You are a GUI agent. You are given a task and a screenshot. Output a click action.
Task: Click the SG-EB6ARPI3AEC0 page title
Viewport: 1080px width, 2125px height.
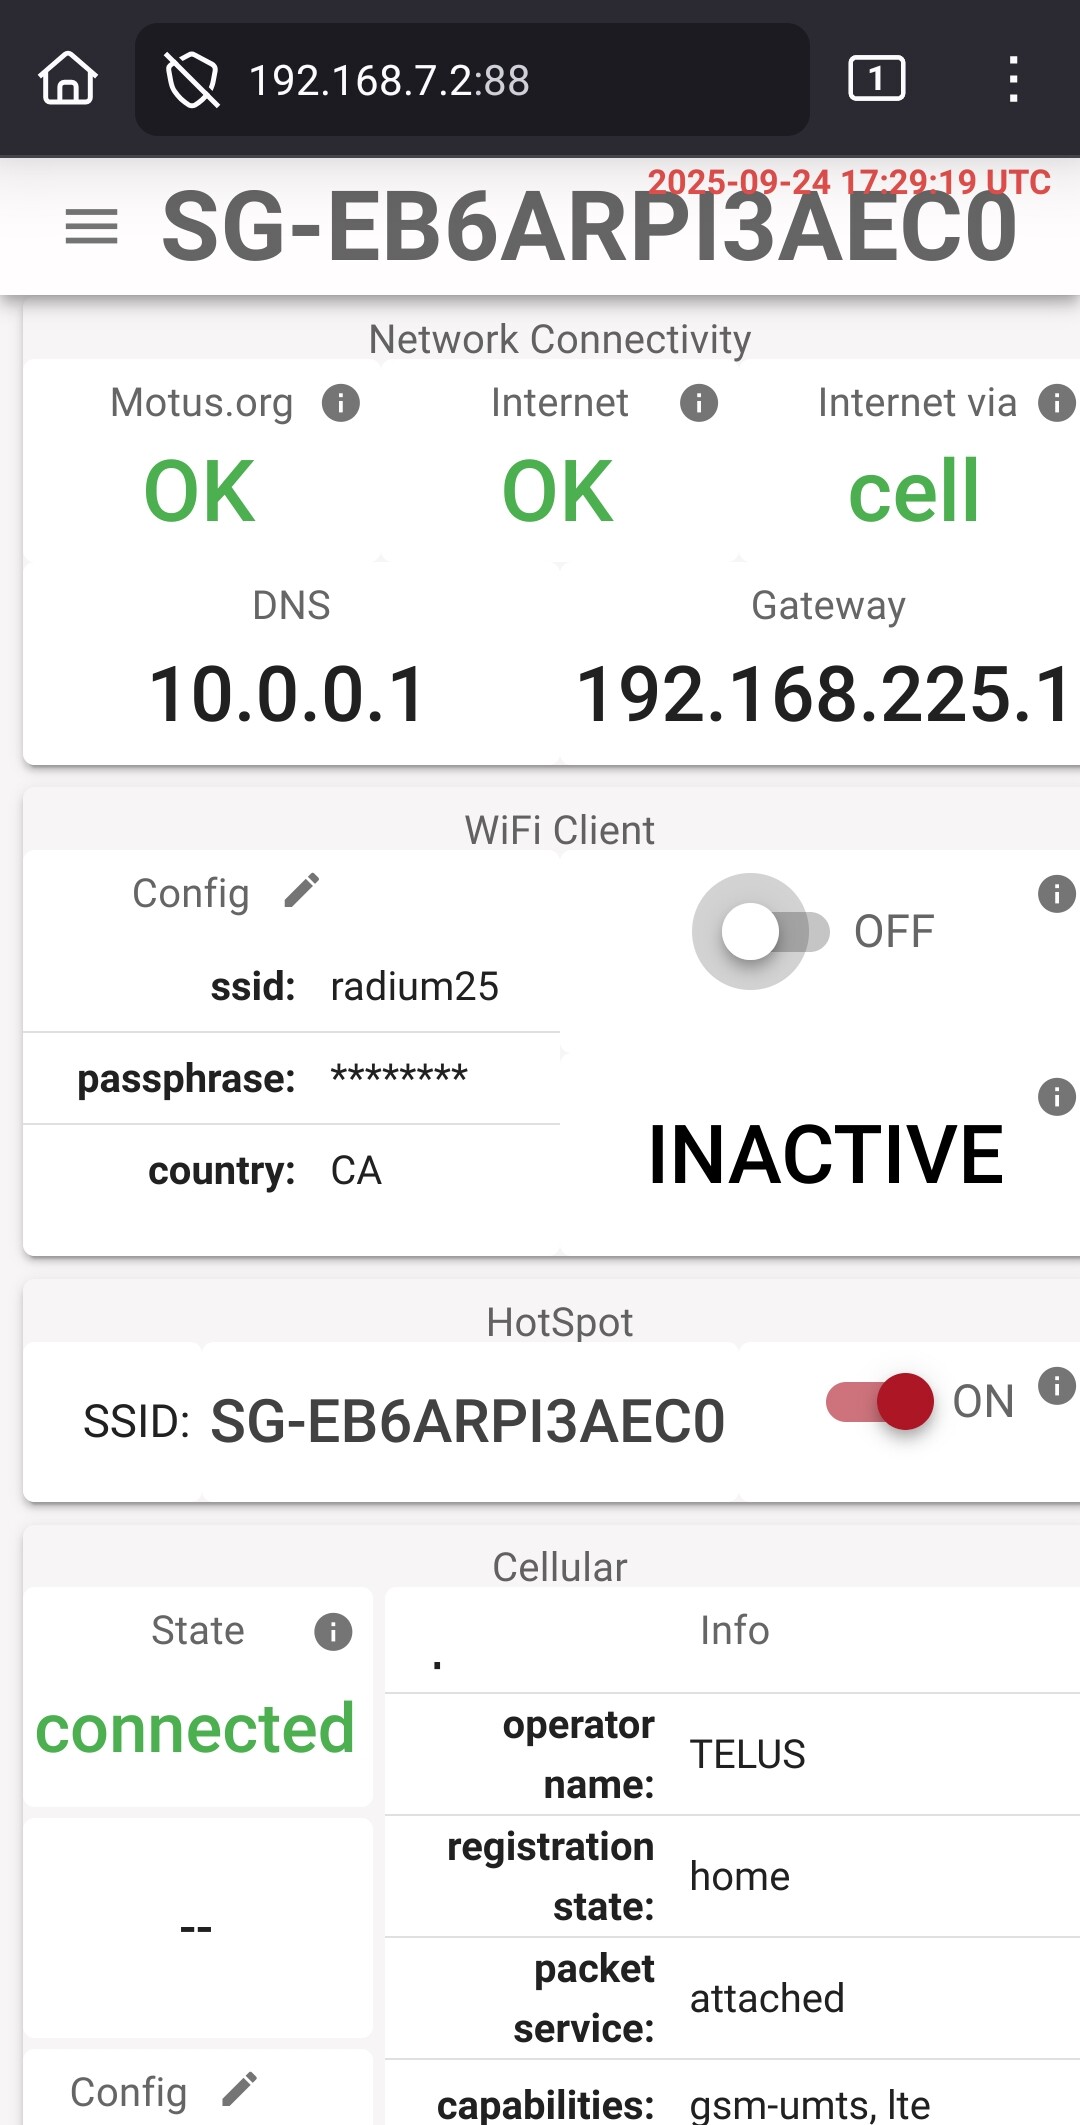(x=589, y=228)
